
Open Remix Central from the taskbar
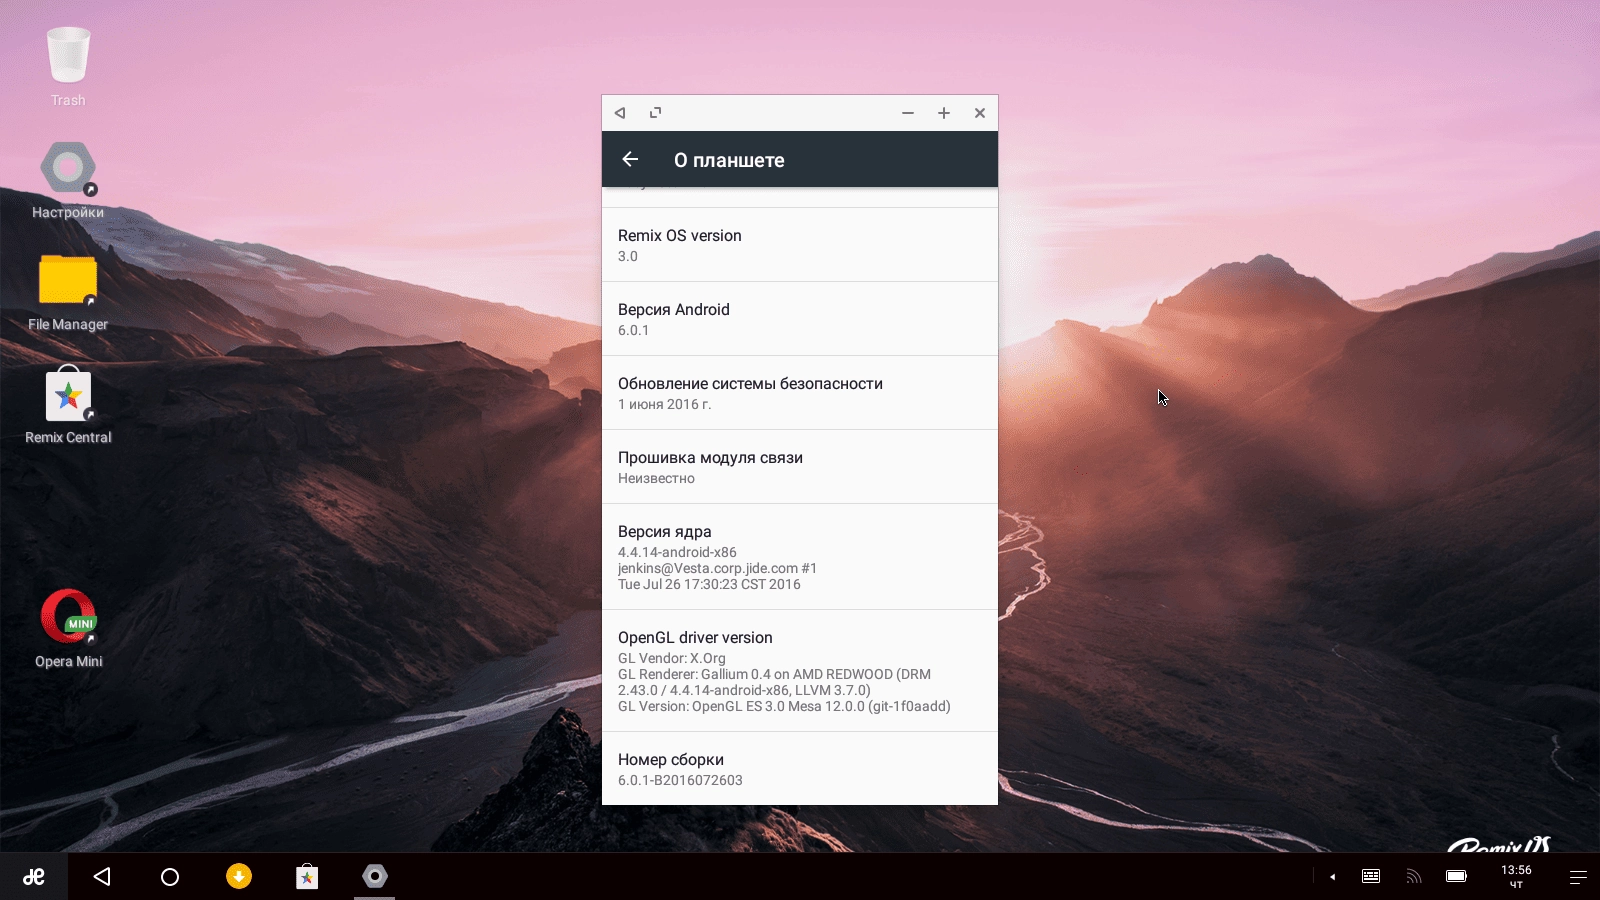point(307,877)
